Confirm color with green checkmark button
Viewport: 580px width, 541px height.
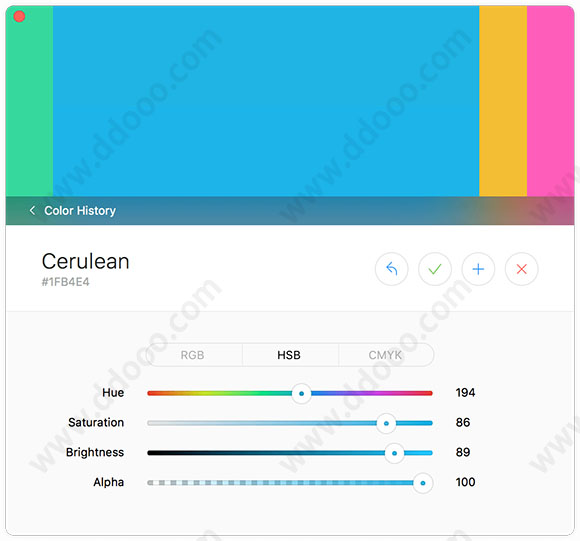435,269
